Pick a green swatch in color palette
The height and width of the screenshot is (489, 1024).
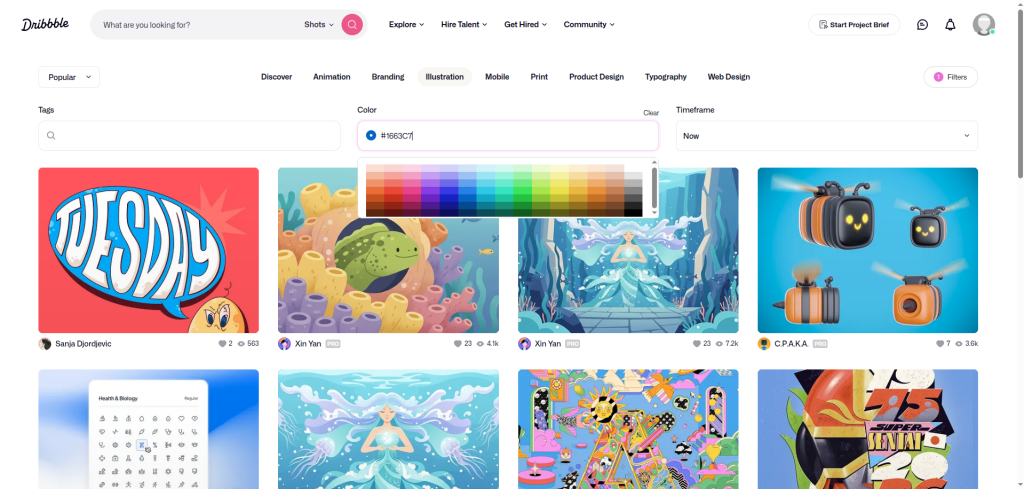(x=522, y=190)
